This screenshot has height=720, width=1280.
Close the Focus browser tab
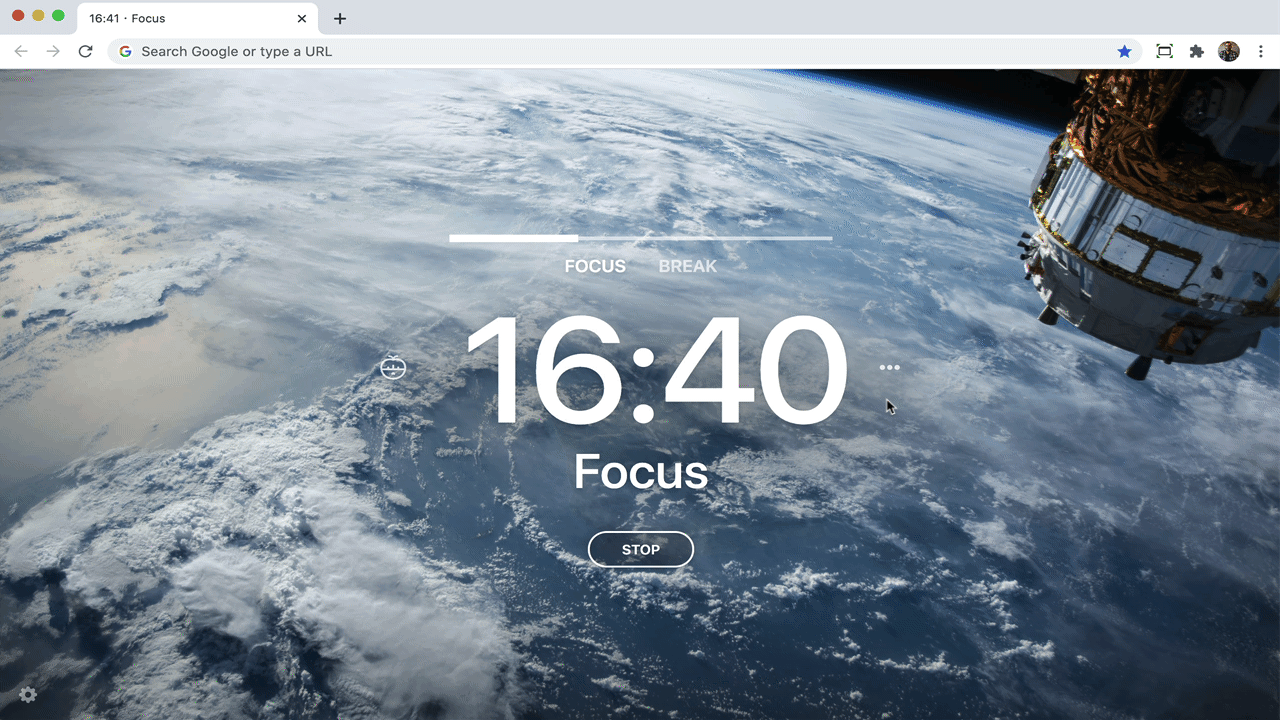coord(302,18)
